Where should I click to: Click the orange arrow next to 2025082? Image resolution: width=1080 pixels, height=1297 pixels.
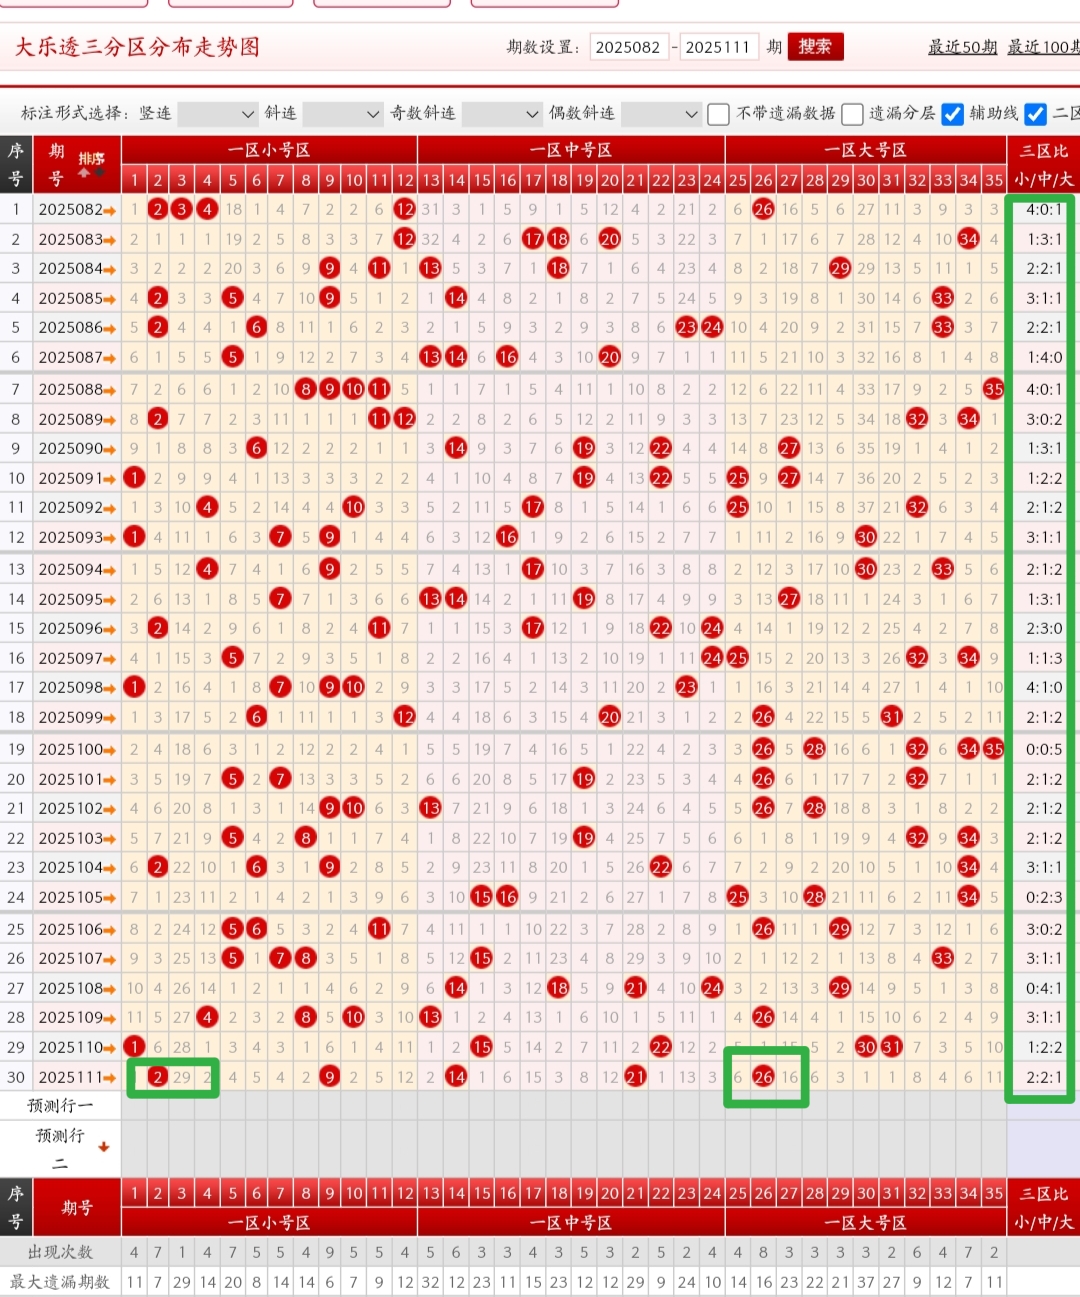coord(110,210)
